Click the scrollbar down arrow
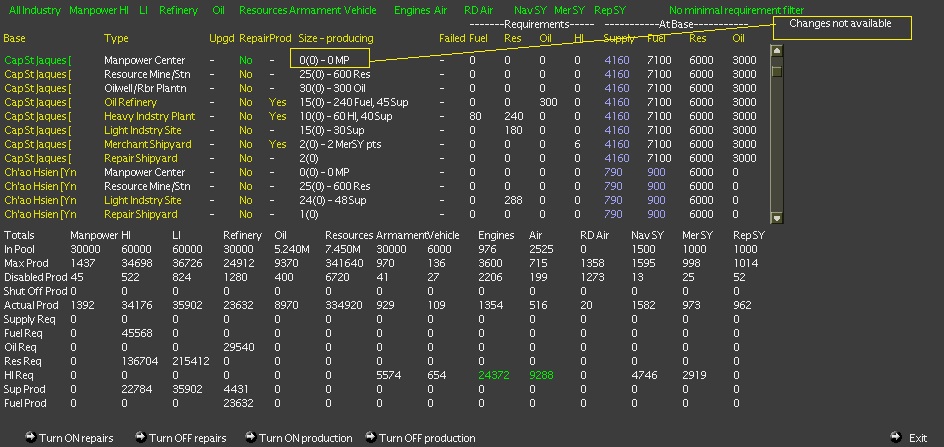944x447 pixels. [777, 218]
